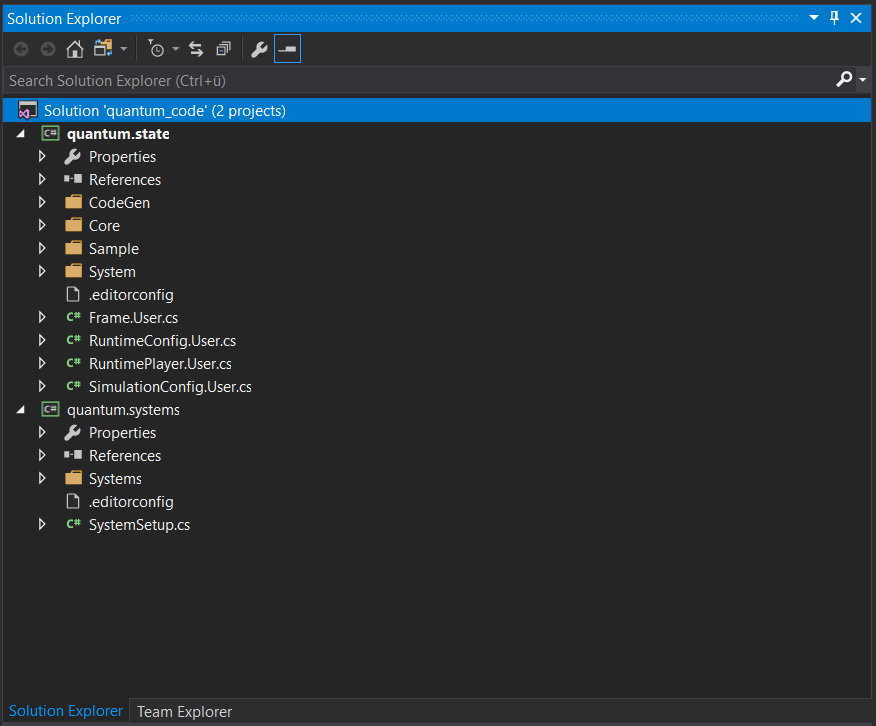The image size is (876, 726).
Task: Open search options dropdown arrow
Action: pos(863,80)
